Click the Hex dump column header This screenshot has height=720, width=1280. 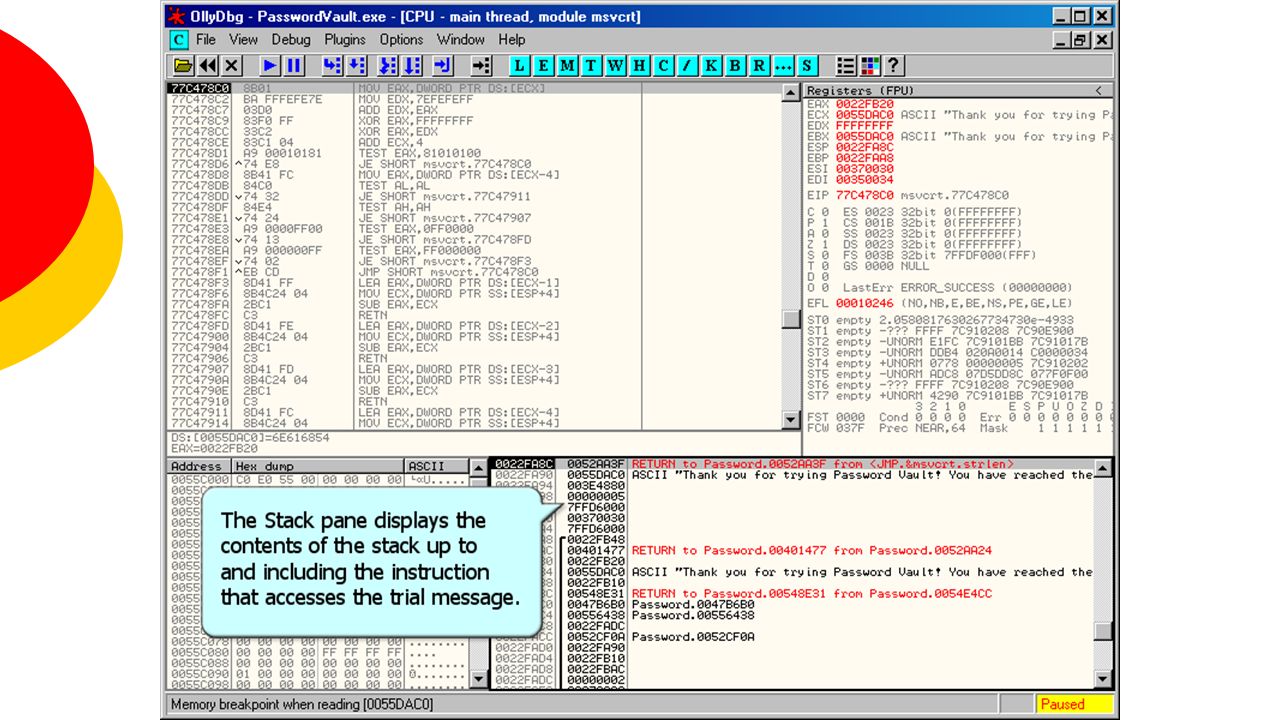(x=318, y=466)
